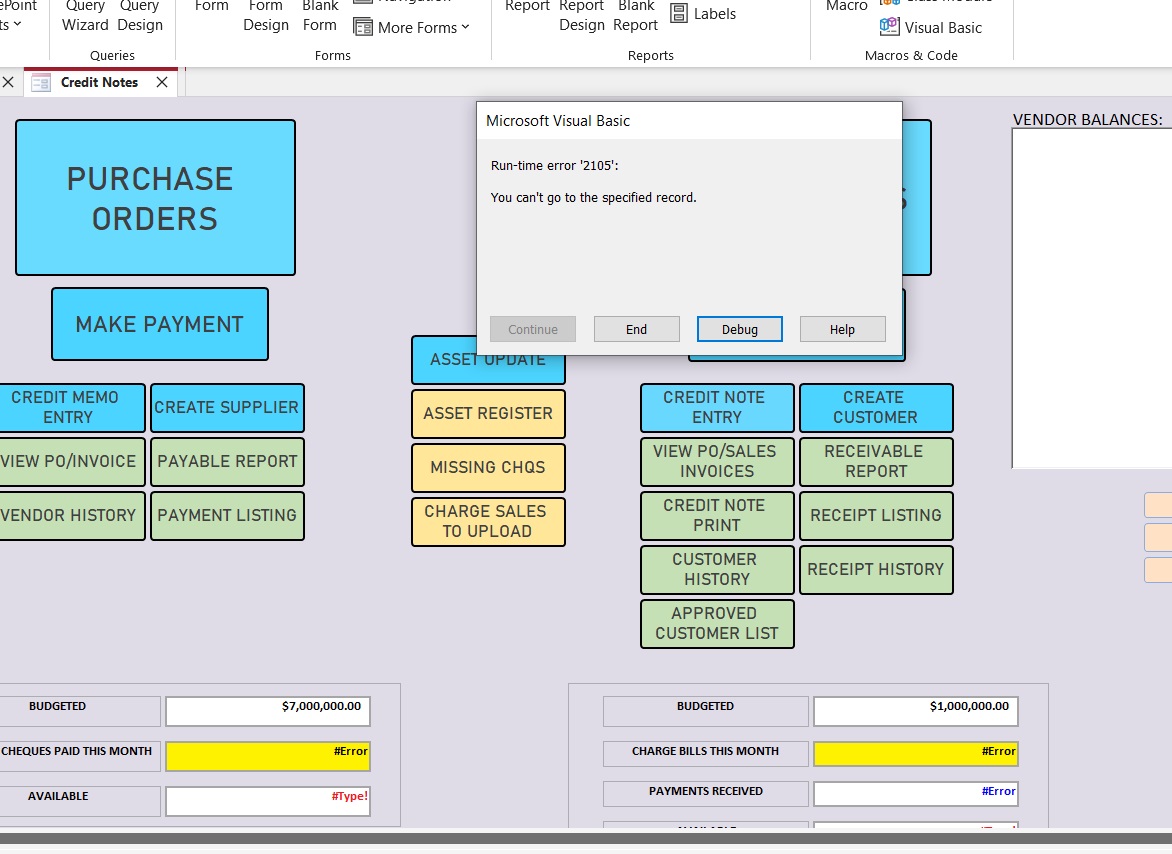Open VIEW PO/SALES INVOICES
This screenshot has width=1172, height=854.
(x=718, y=461)
